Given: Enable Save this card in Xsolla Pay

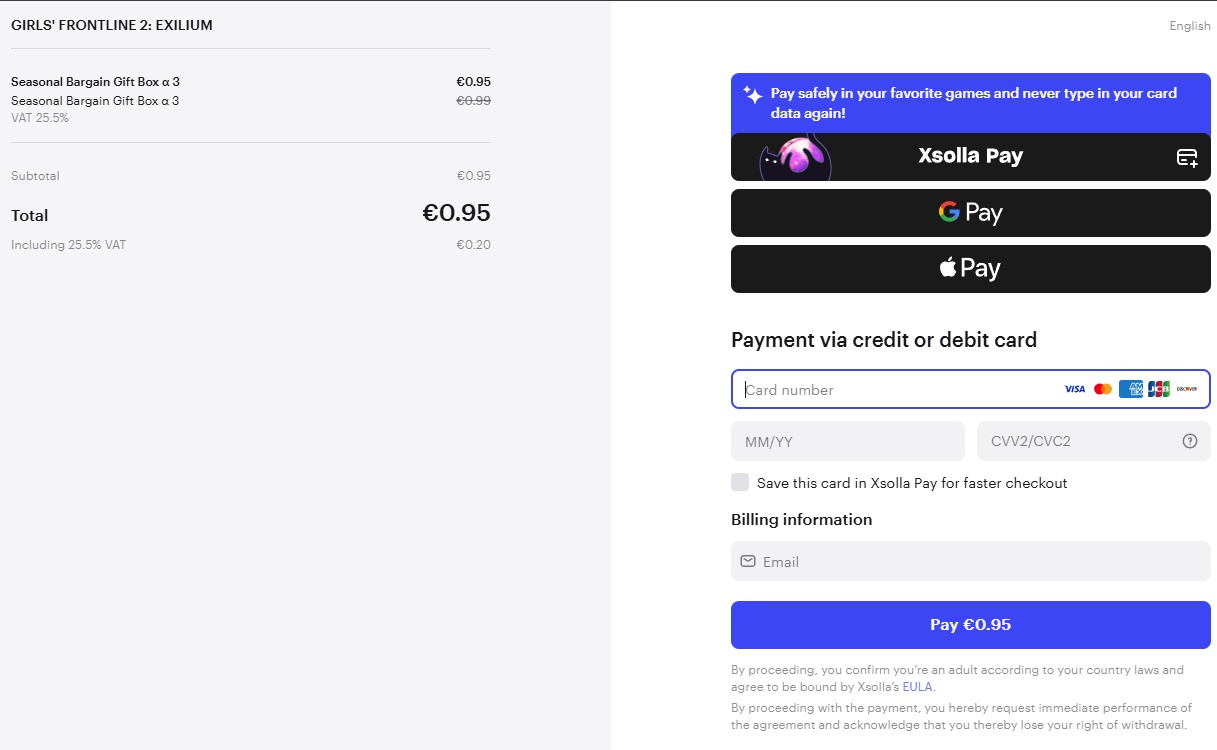Looking at the screenshot, I should click(740, 482).
